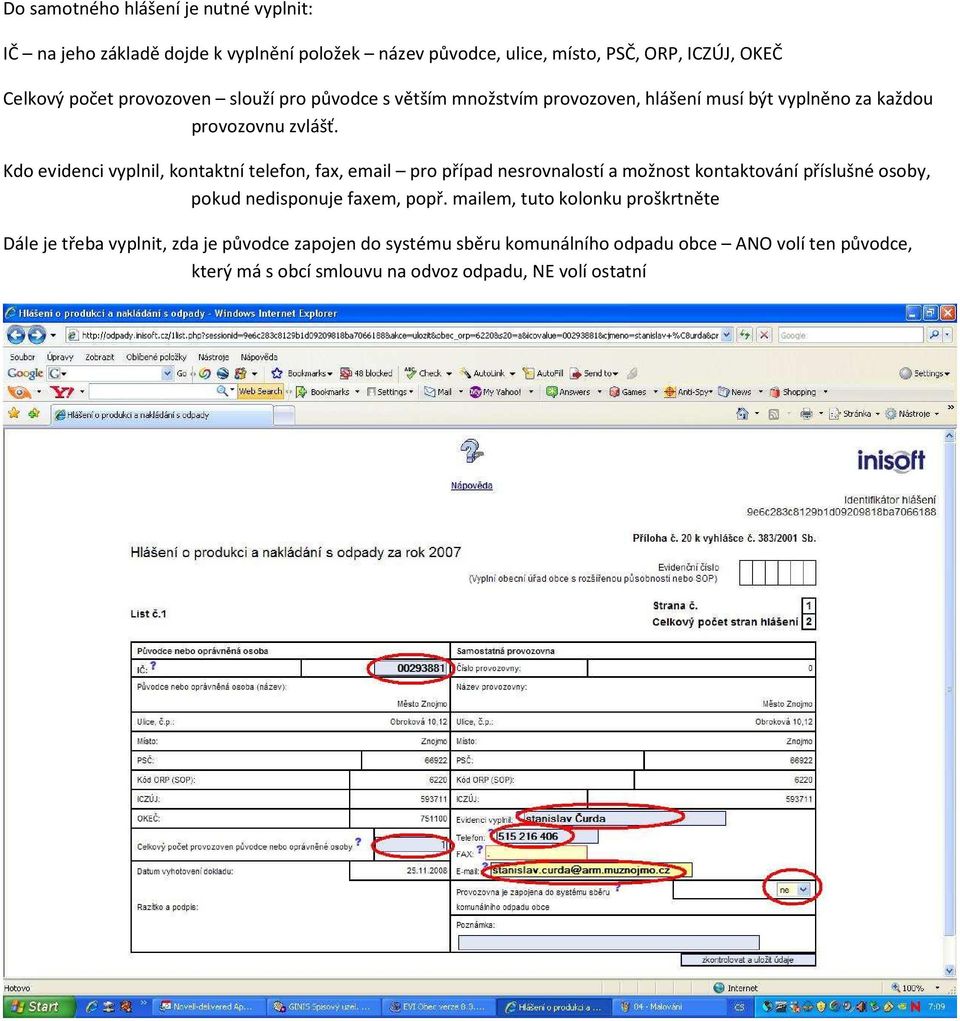This screenshot has width=960, height=1021.
Task: Open the 100% zoom level control
Action: pyautogui.click(x=915, y=988)
